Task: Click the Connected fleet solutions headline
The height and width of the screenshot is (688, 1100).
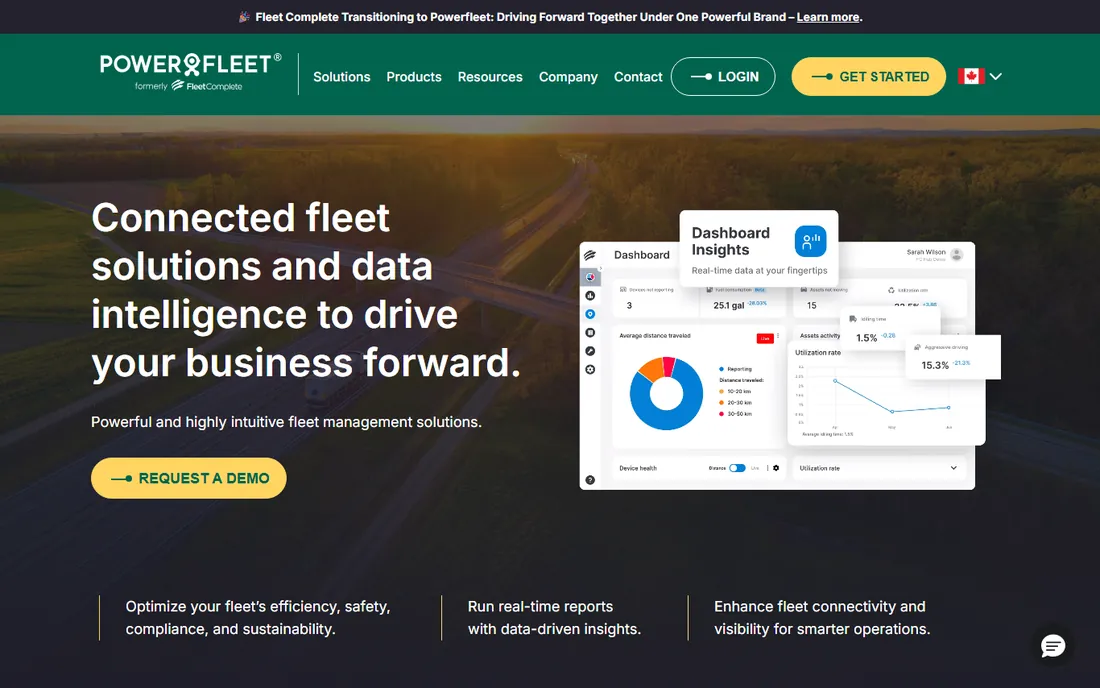Action: coord(306,290)
